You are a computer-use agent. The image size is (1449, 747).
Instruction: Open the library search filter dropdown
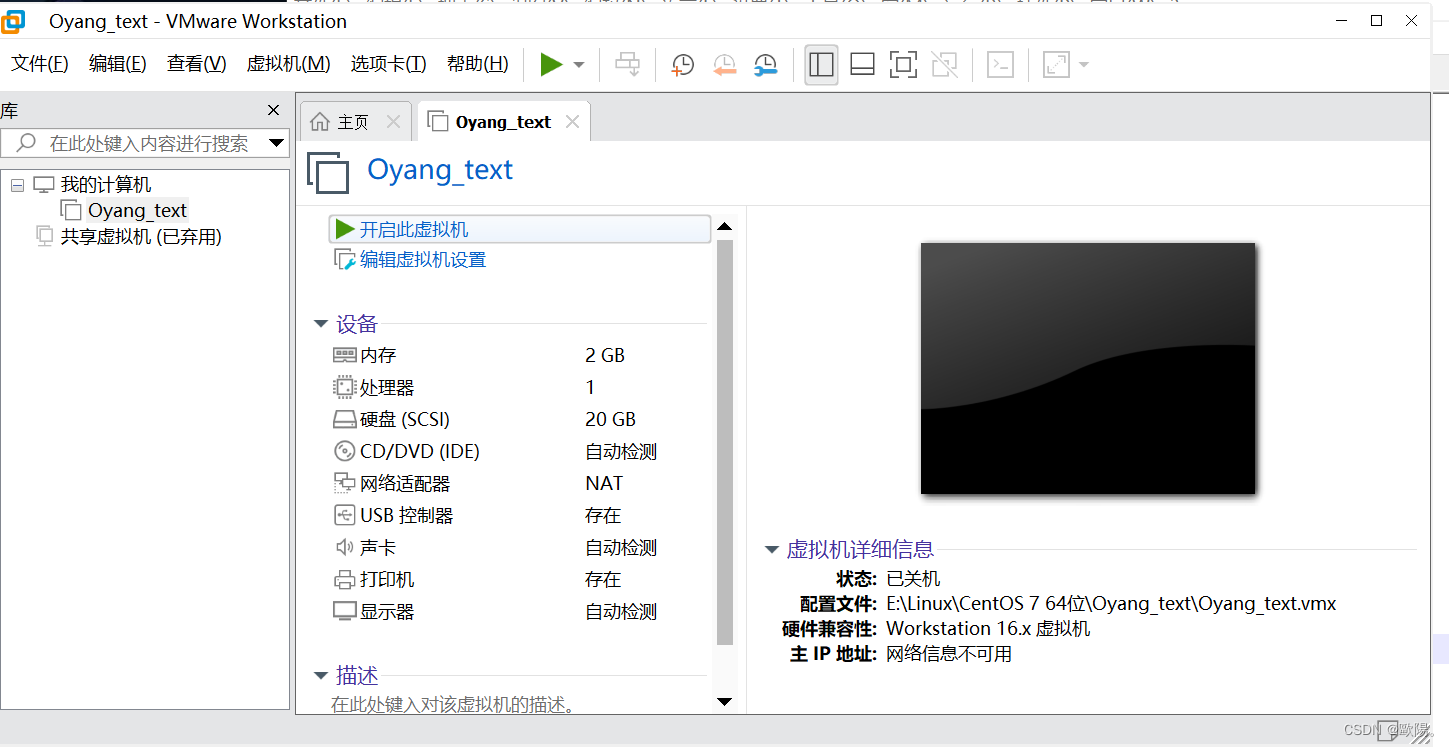(x=277, y=143)
